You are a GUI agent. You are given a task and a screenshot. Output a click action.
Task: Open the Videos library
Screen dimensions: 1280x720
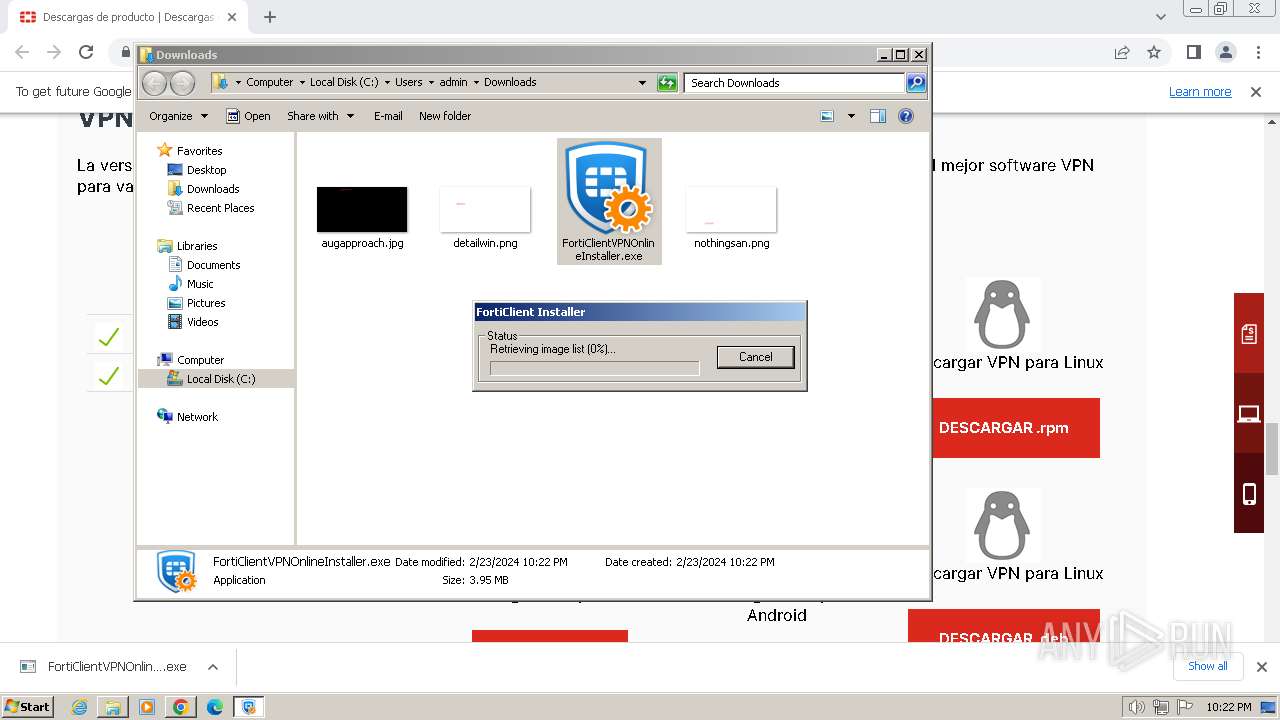(x=202, y=322)
